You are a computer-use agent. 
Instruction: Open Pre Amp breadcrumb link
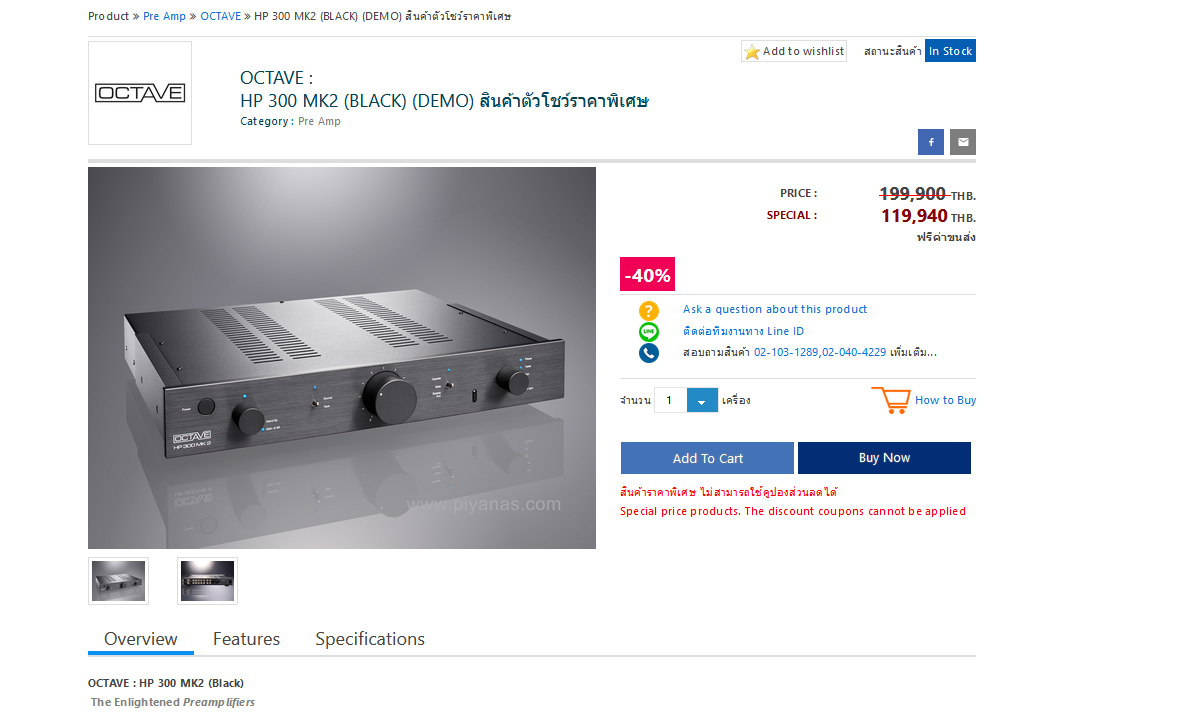(x=164, y=16)
